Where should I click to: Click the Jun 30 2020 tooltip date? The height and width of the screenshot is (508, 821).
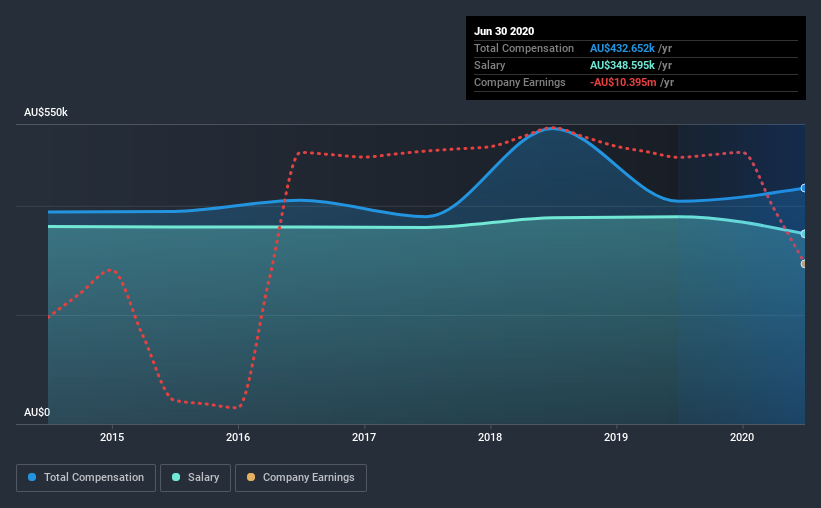[x=504, y=31]
